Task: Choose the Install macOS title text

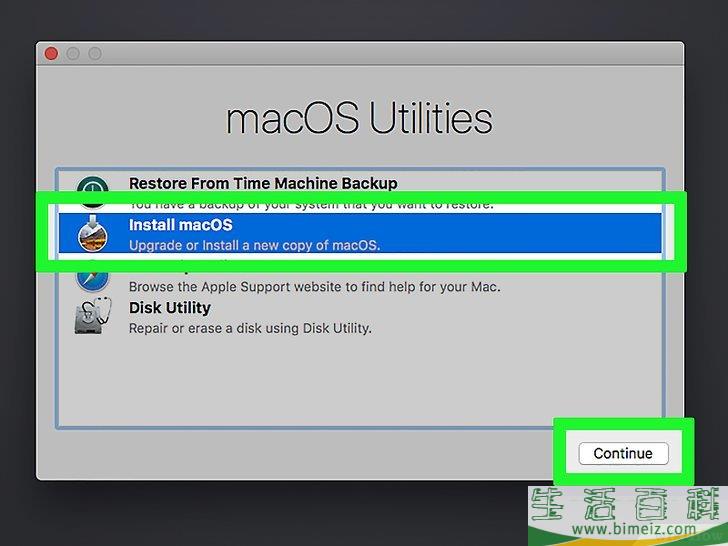Action: point(181,225)
